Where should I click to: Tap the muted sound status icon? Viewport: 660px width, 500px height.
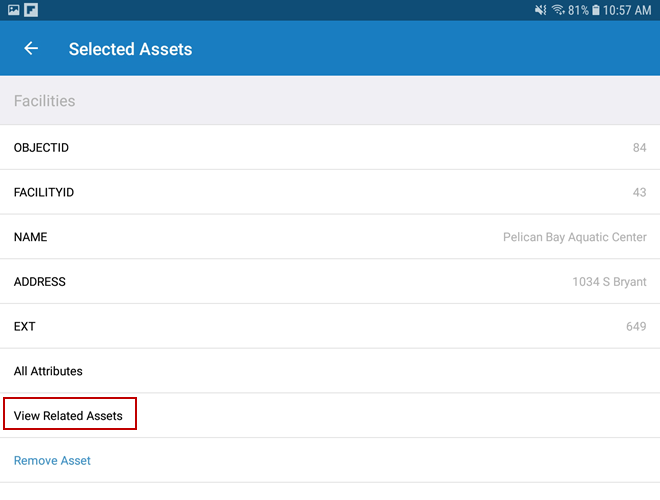(x=539, y=10)
